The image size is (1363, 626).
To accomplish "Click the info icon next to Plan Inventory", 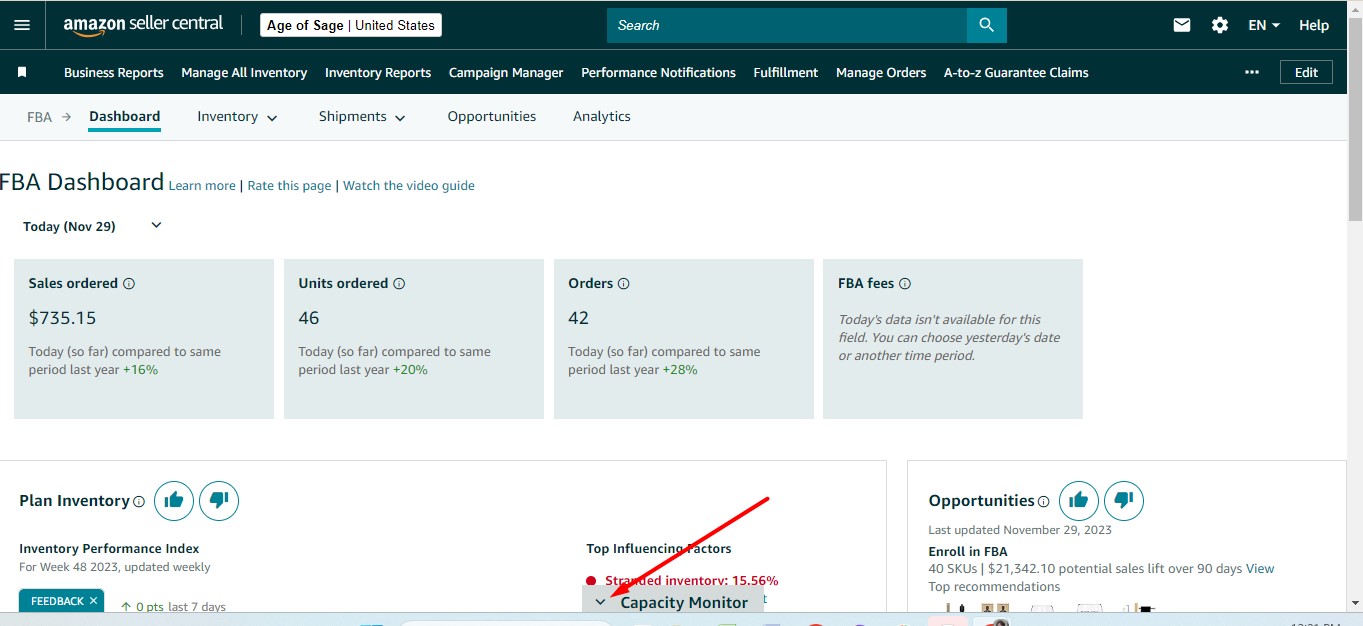I will [x=139, y=501].
